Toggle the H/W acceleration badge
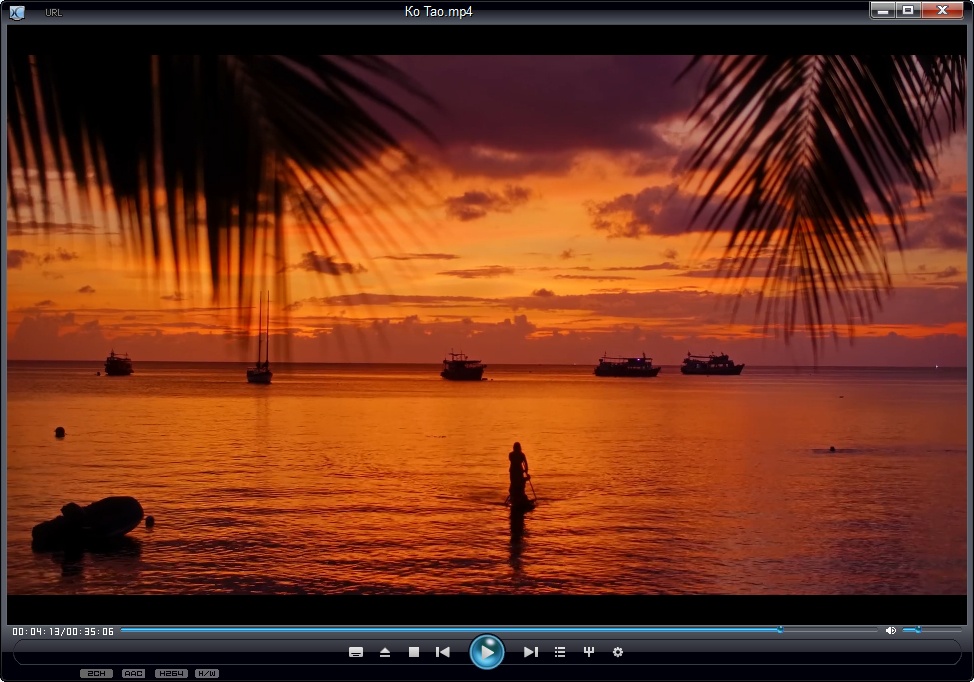974x682 pixels. [x=207, y=673]
